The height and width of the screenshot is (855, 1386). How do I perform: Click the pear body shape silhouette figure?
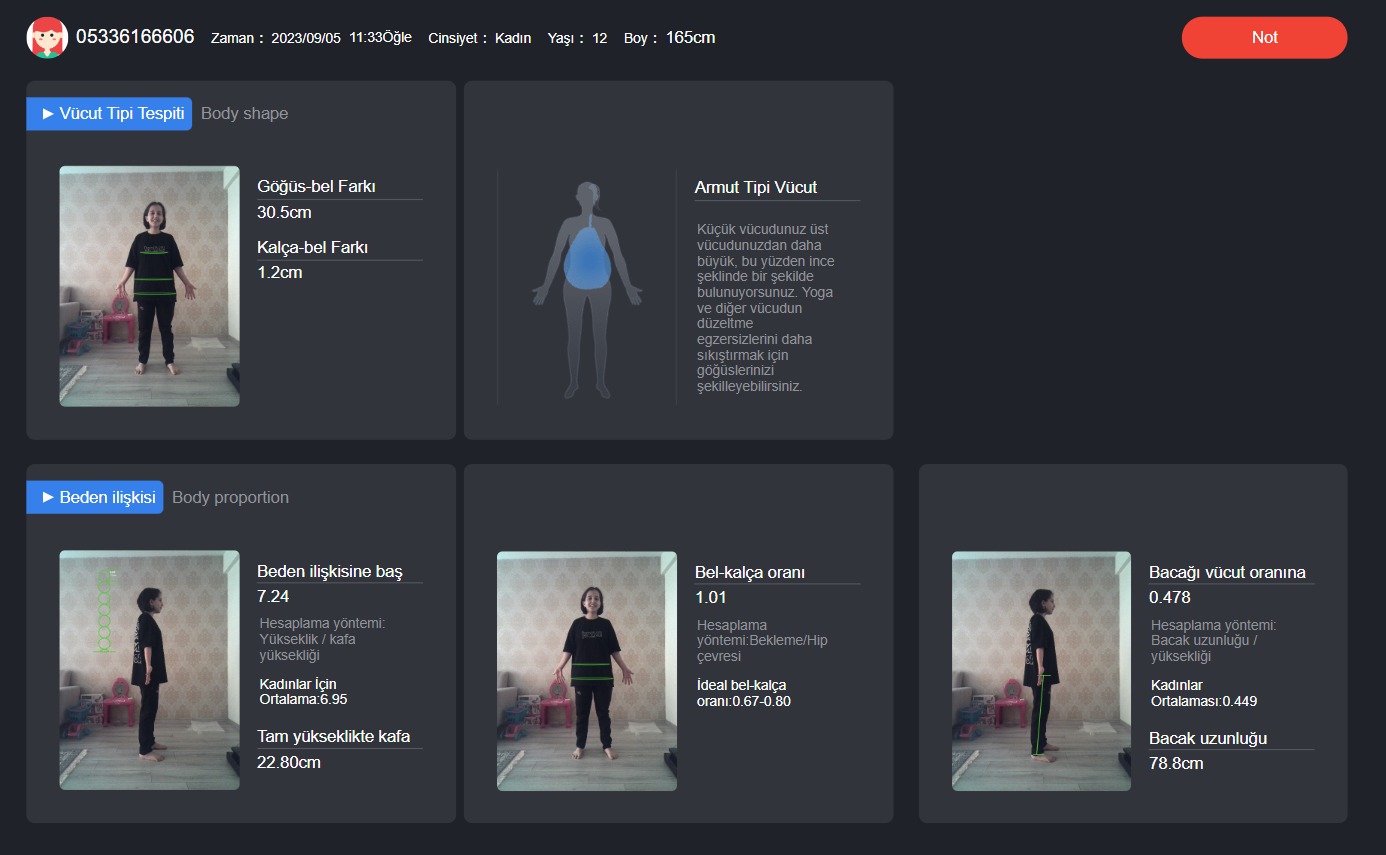click(587, 288)
